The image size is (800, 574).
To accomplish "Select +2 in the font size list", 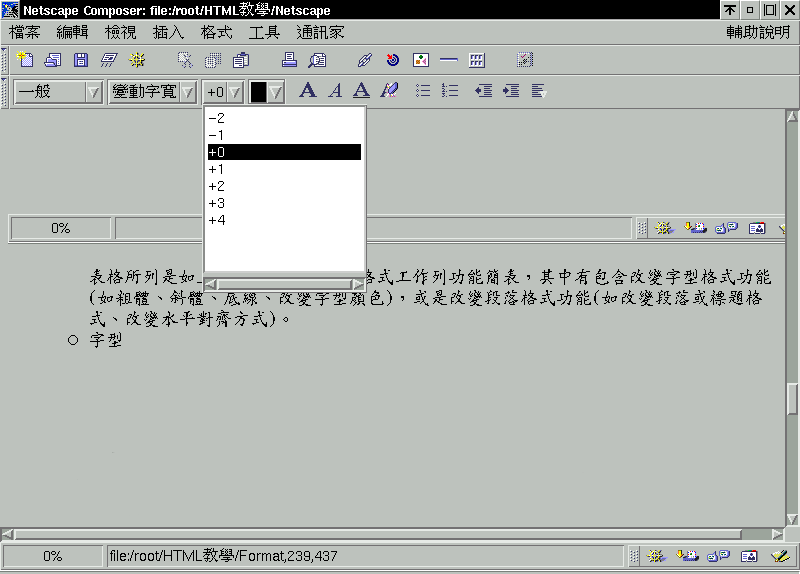I will 284,186.
